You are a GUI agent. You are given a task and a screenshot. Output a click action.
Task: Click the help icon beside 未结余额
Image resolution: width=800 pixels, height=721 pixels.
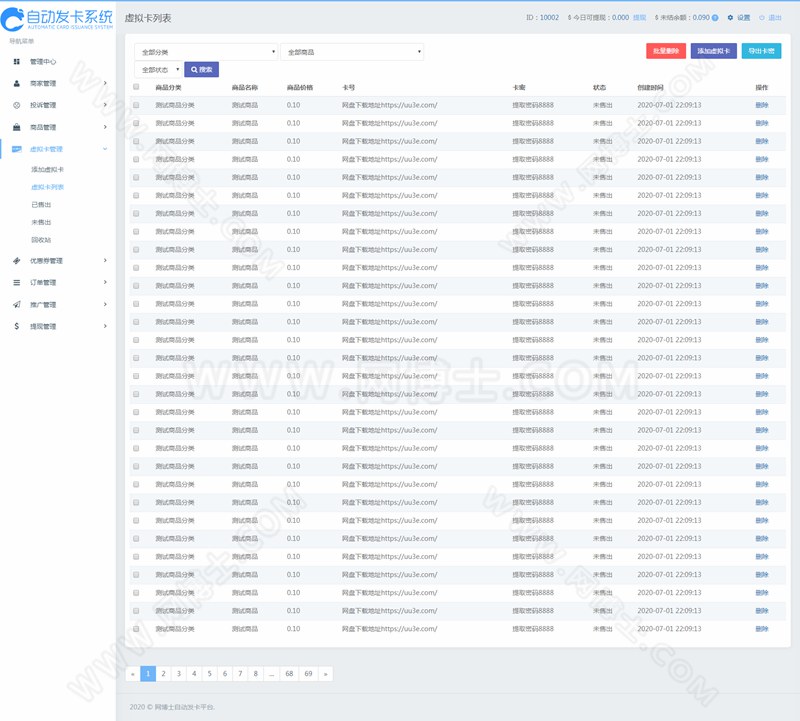(715, 18)
